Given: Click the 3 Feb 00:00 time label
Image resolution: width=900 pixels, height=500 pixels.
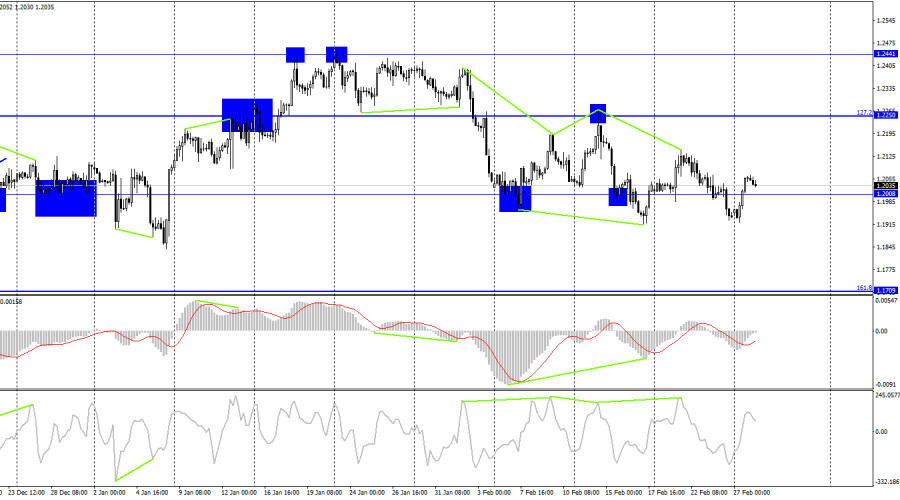Looking at the screenshot, I should pyautogui.click(x=494, y=493).
